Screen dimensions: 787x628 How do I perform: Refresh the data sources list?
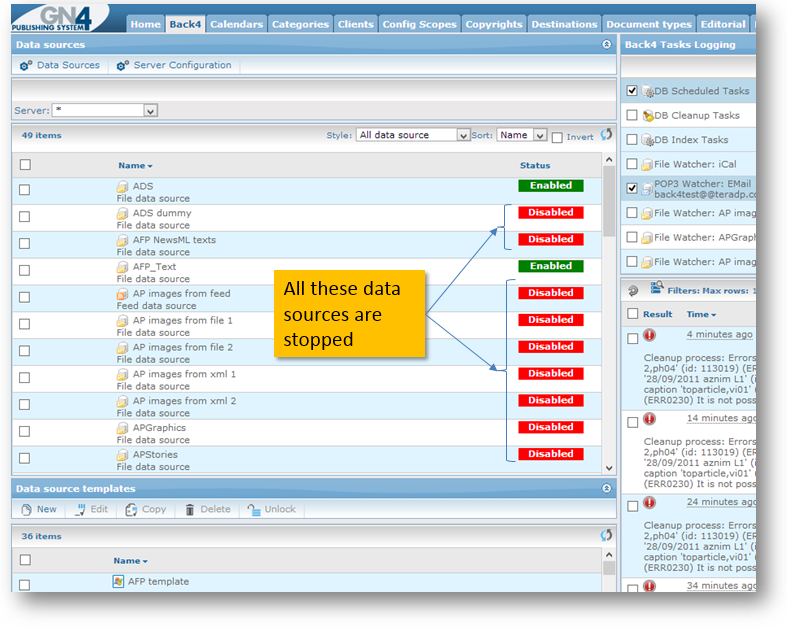click(606, 134)
